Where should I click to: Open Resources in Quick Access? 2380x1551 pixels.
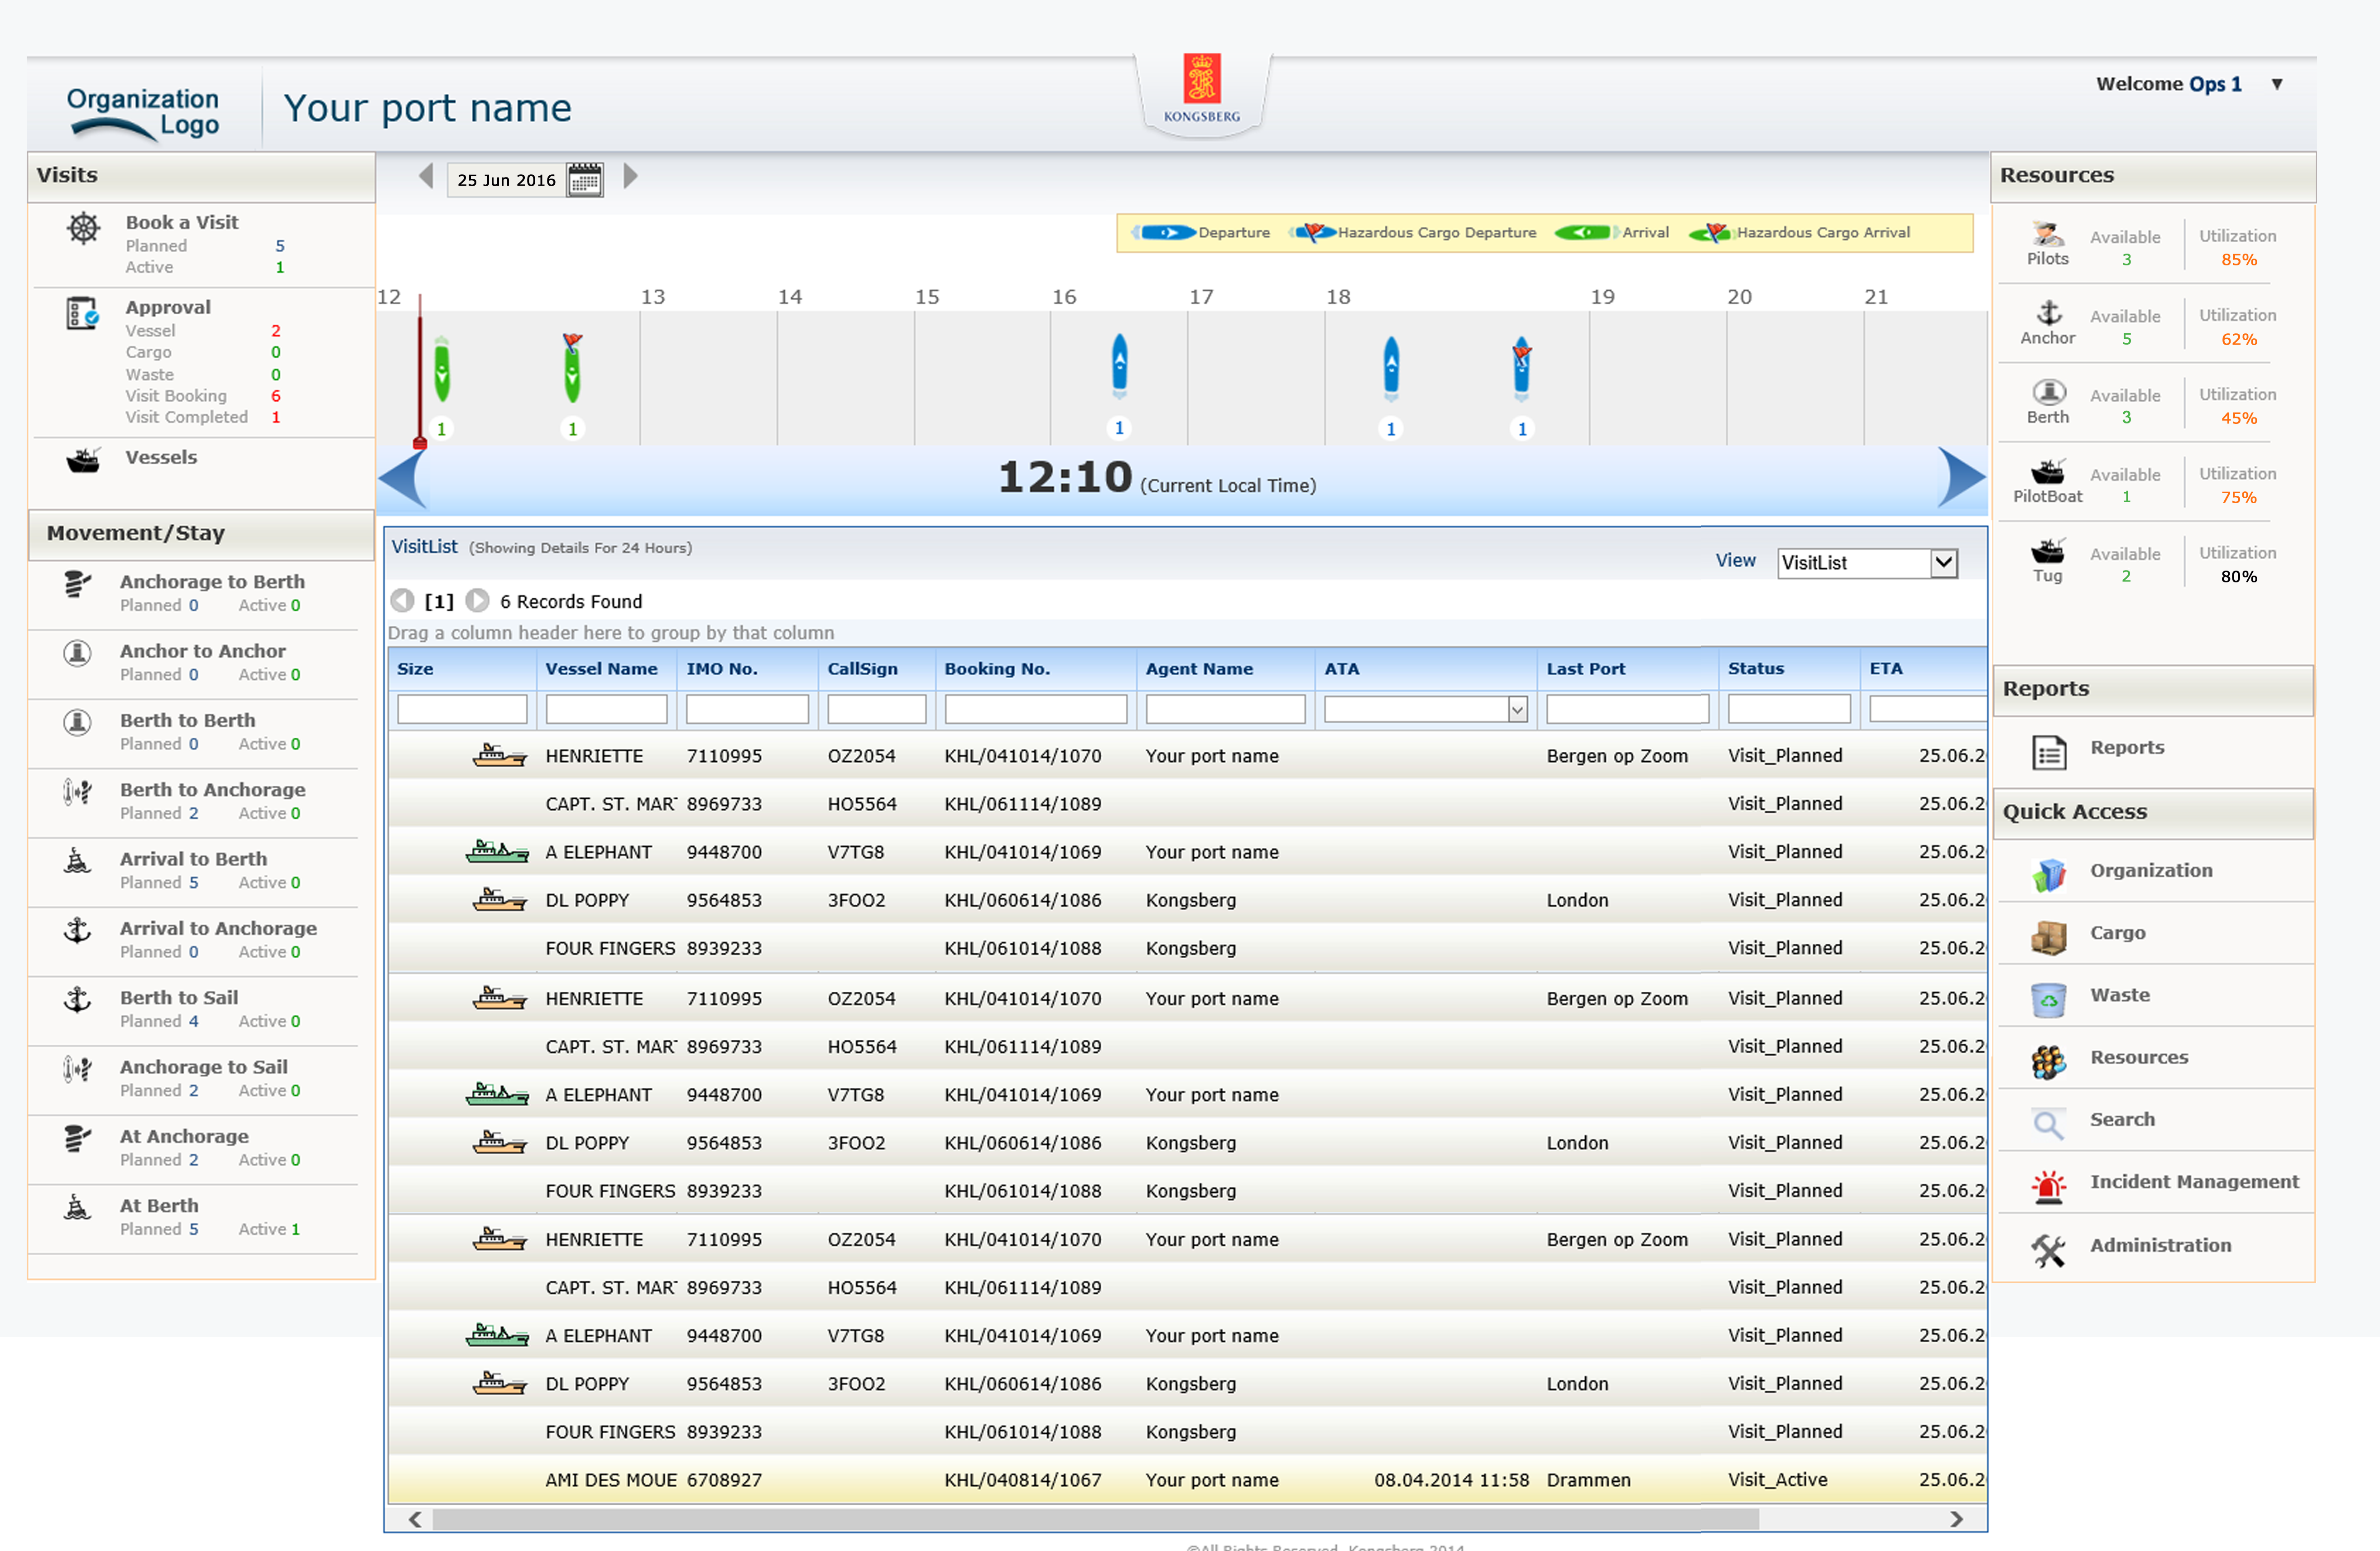click(2139, 1058)
